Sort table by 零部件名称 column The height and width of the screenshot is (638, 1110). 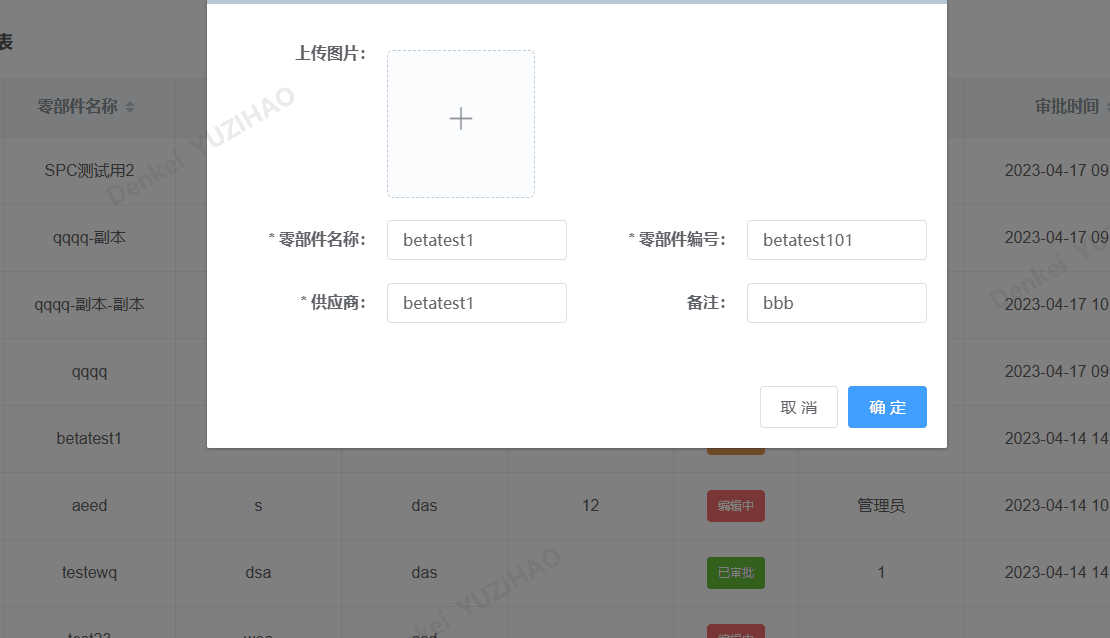pyautogui.click(x=130, y=107)
